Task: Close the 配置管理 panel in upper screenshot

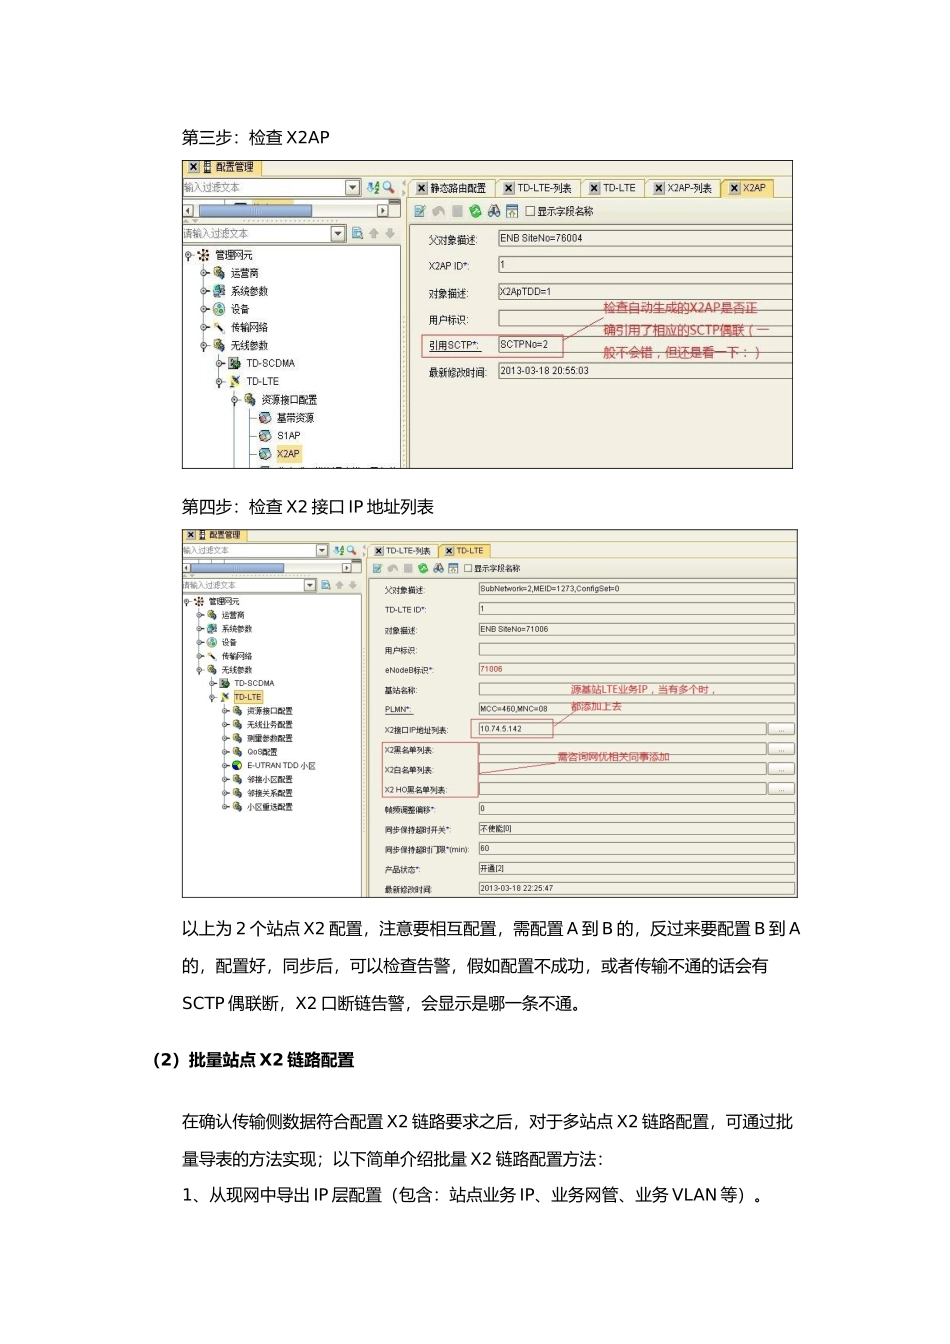Action: (x=192, y=168)
